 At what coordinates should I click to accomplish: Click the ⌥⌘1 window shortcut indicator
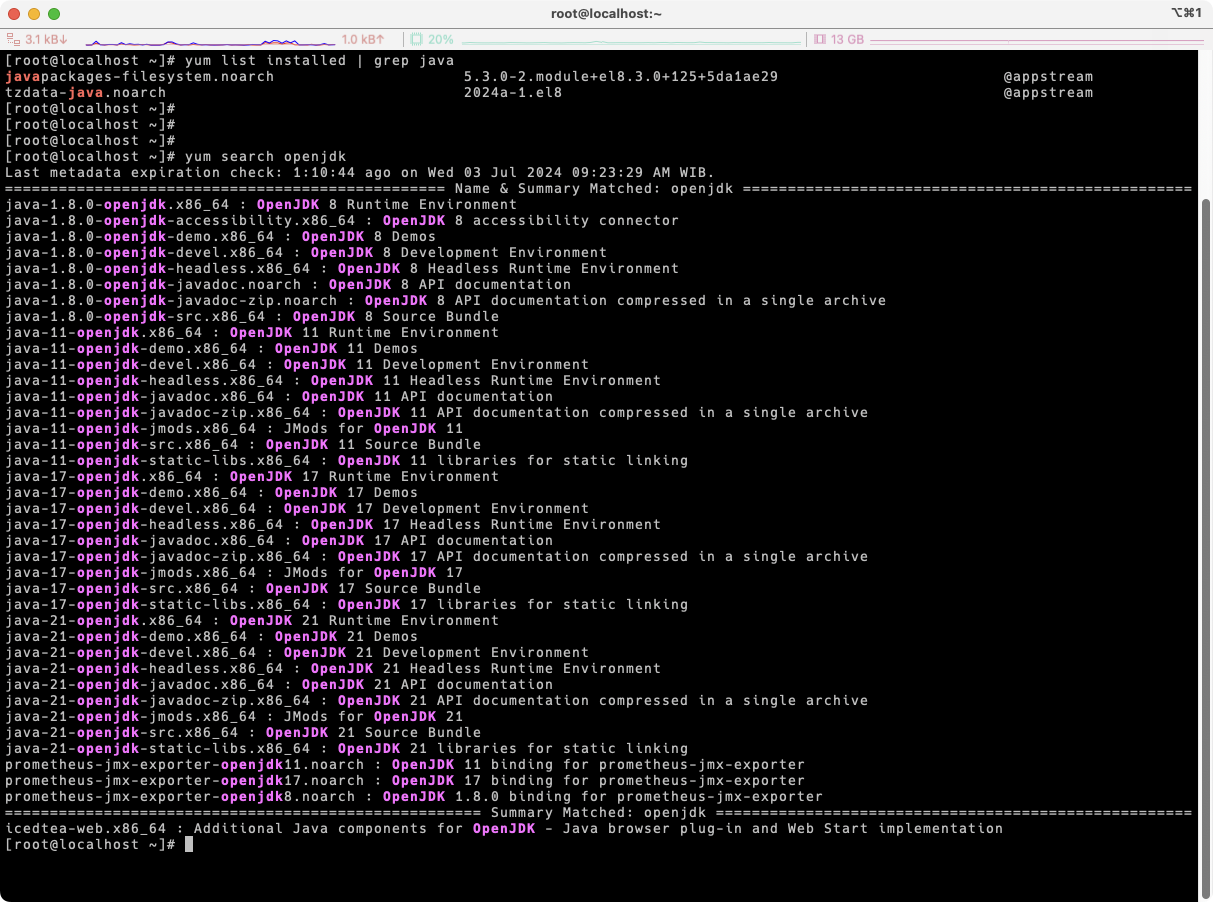point(1185,13)
